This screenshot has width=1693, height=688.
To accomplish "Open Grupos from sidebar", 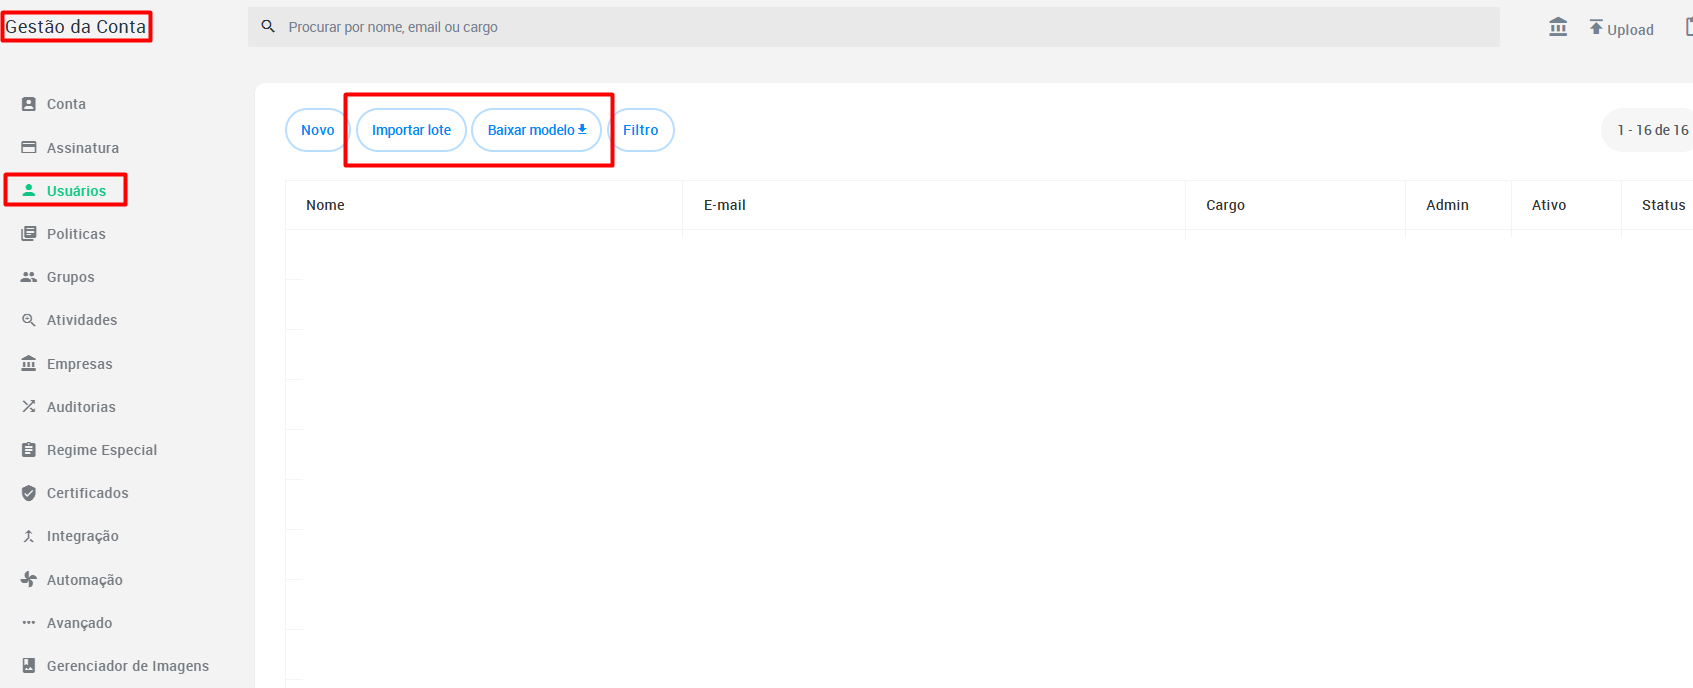I will pyautogui.click(x=71, y=277).
